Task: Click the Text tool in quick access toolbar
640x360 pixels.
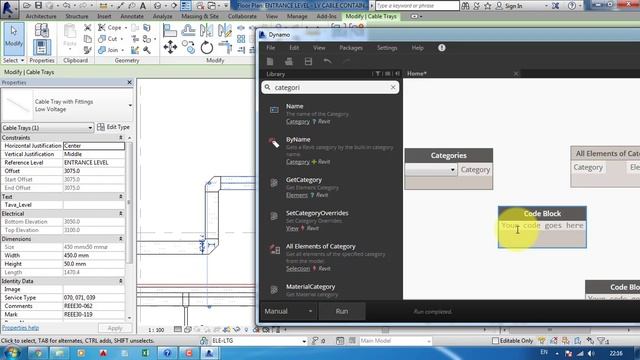Action: (x=143, y=6)
